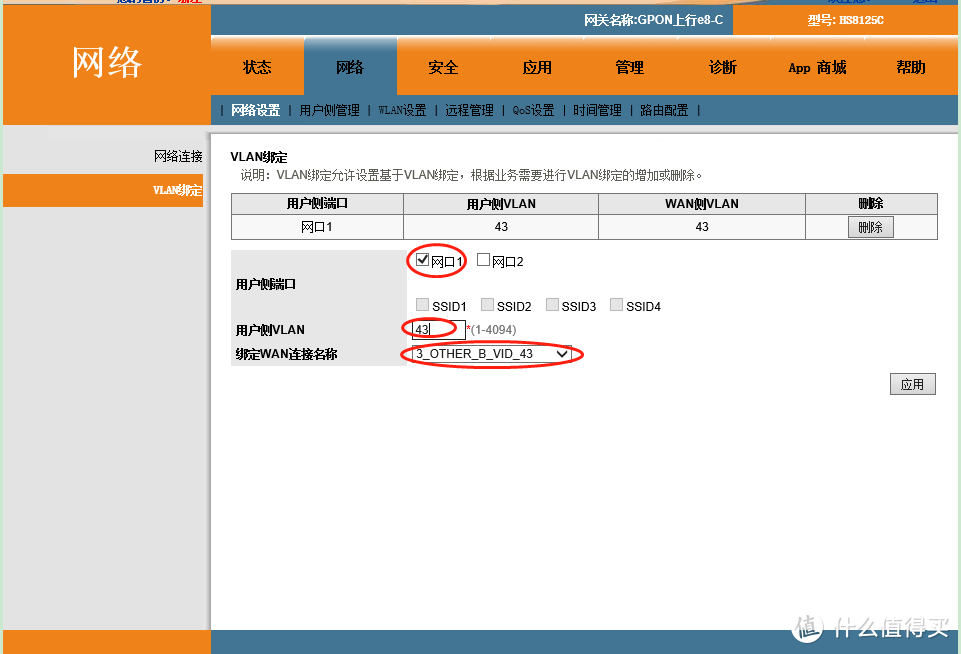Open the 安全 tab

[443, 66]
